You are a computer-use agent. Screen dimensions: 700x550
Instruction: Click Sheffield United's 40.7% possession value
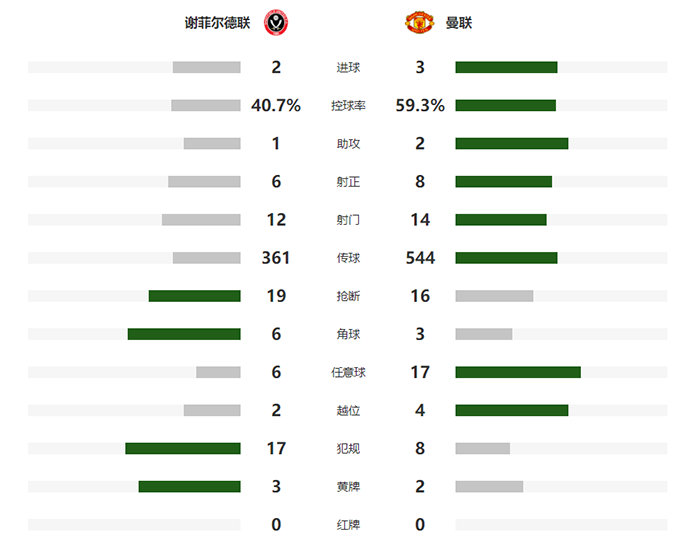[x=276, y=106]
